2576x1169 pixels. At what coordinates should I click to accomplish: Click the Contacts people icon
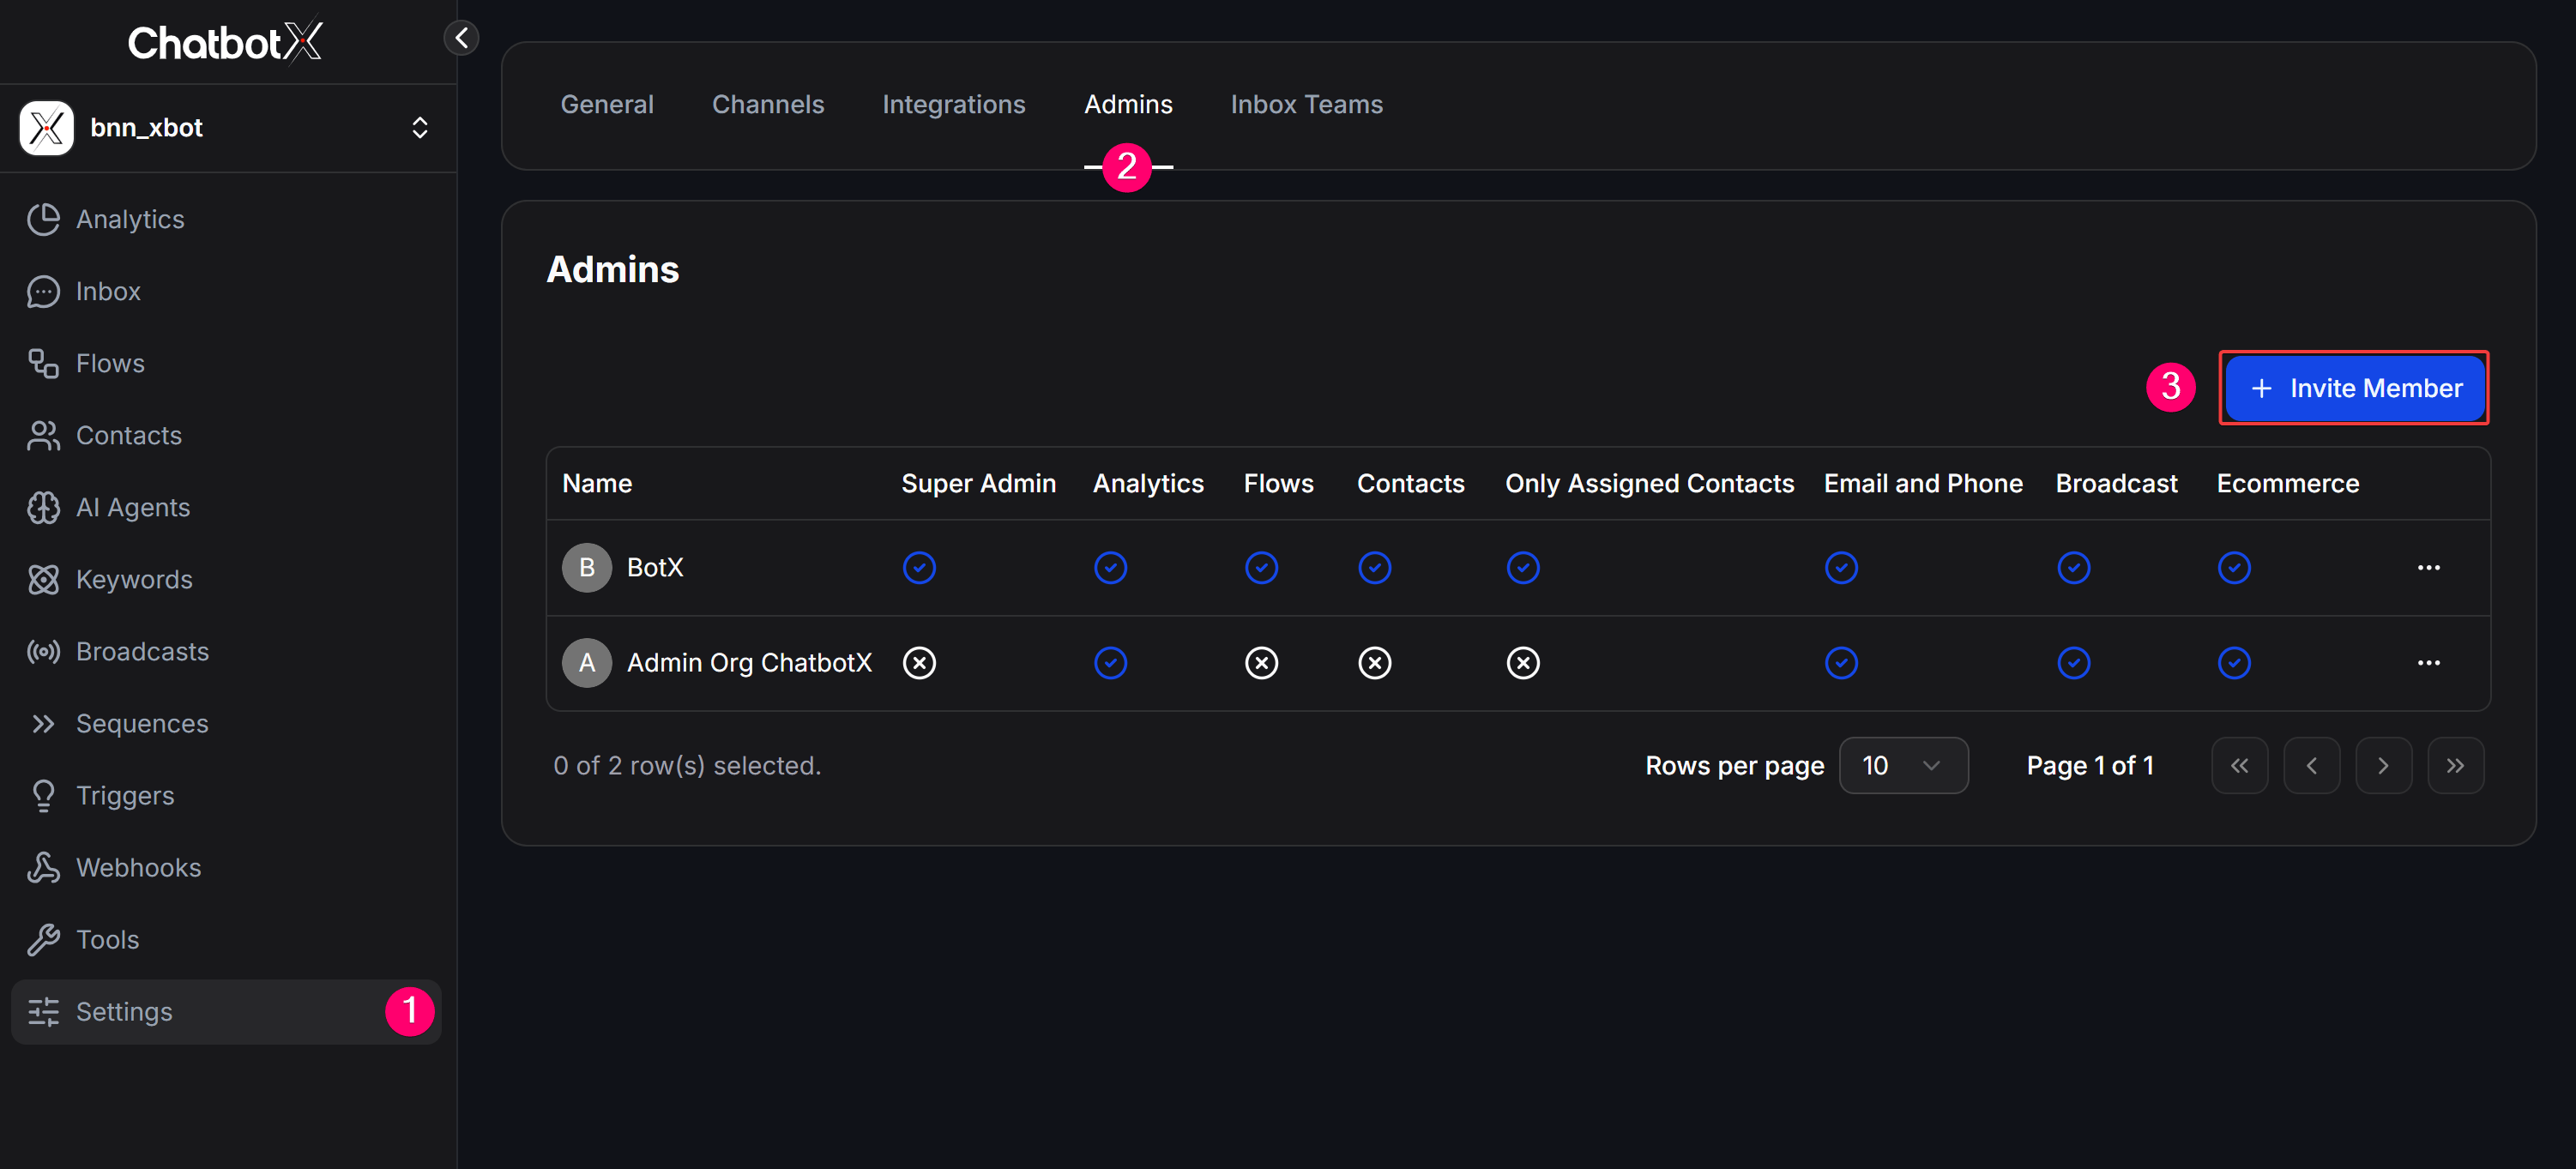point(43,435)
